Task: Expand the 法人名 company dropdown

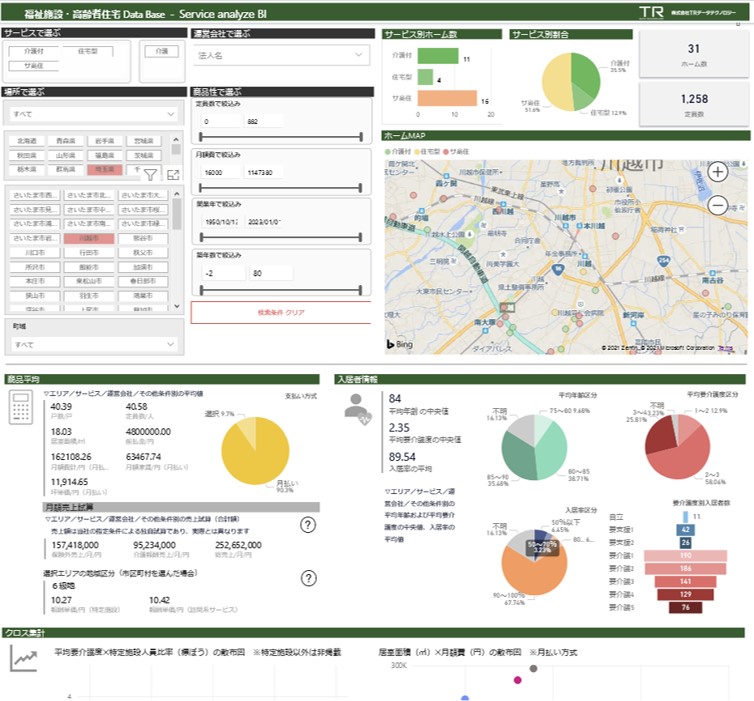Action: tap(281, 55)
